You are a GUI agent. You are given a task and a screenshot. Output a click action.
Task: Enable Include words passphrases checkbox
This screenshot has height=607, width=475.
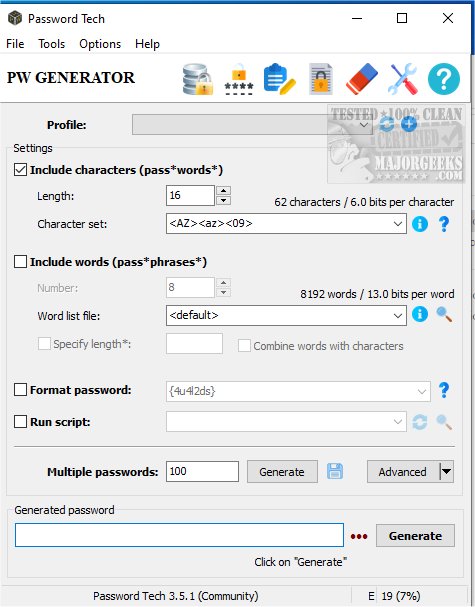20,262
